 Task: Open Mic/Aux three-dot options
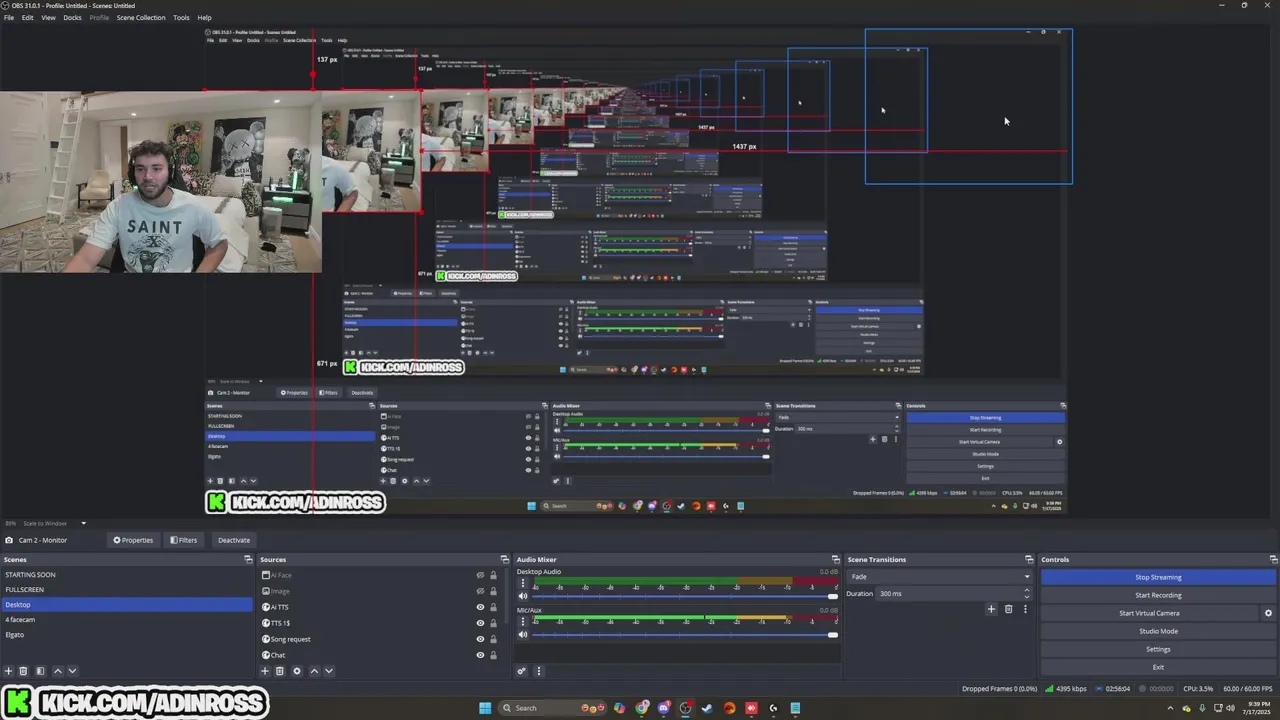[x=522, y=621]
